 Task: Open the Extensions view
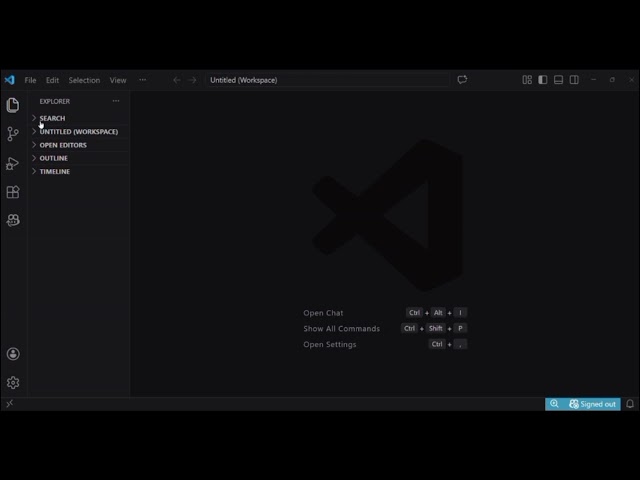(13, 192)
